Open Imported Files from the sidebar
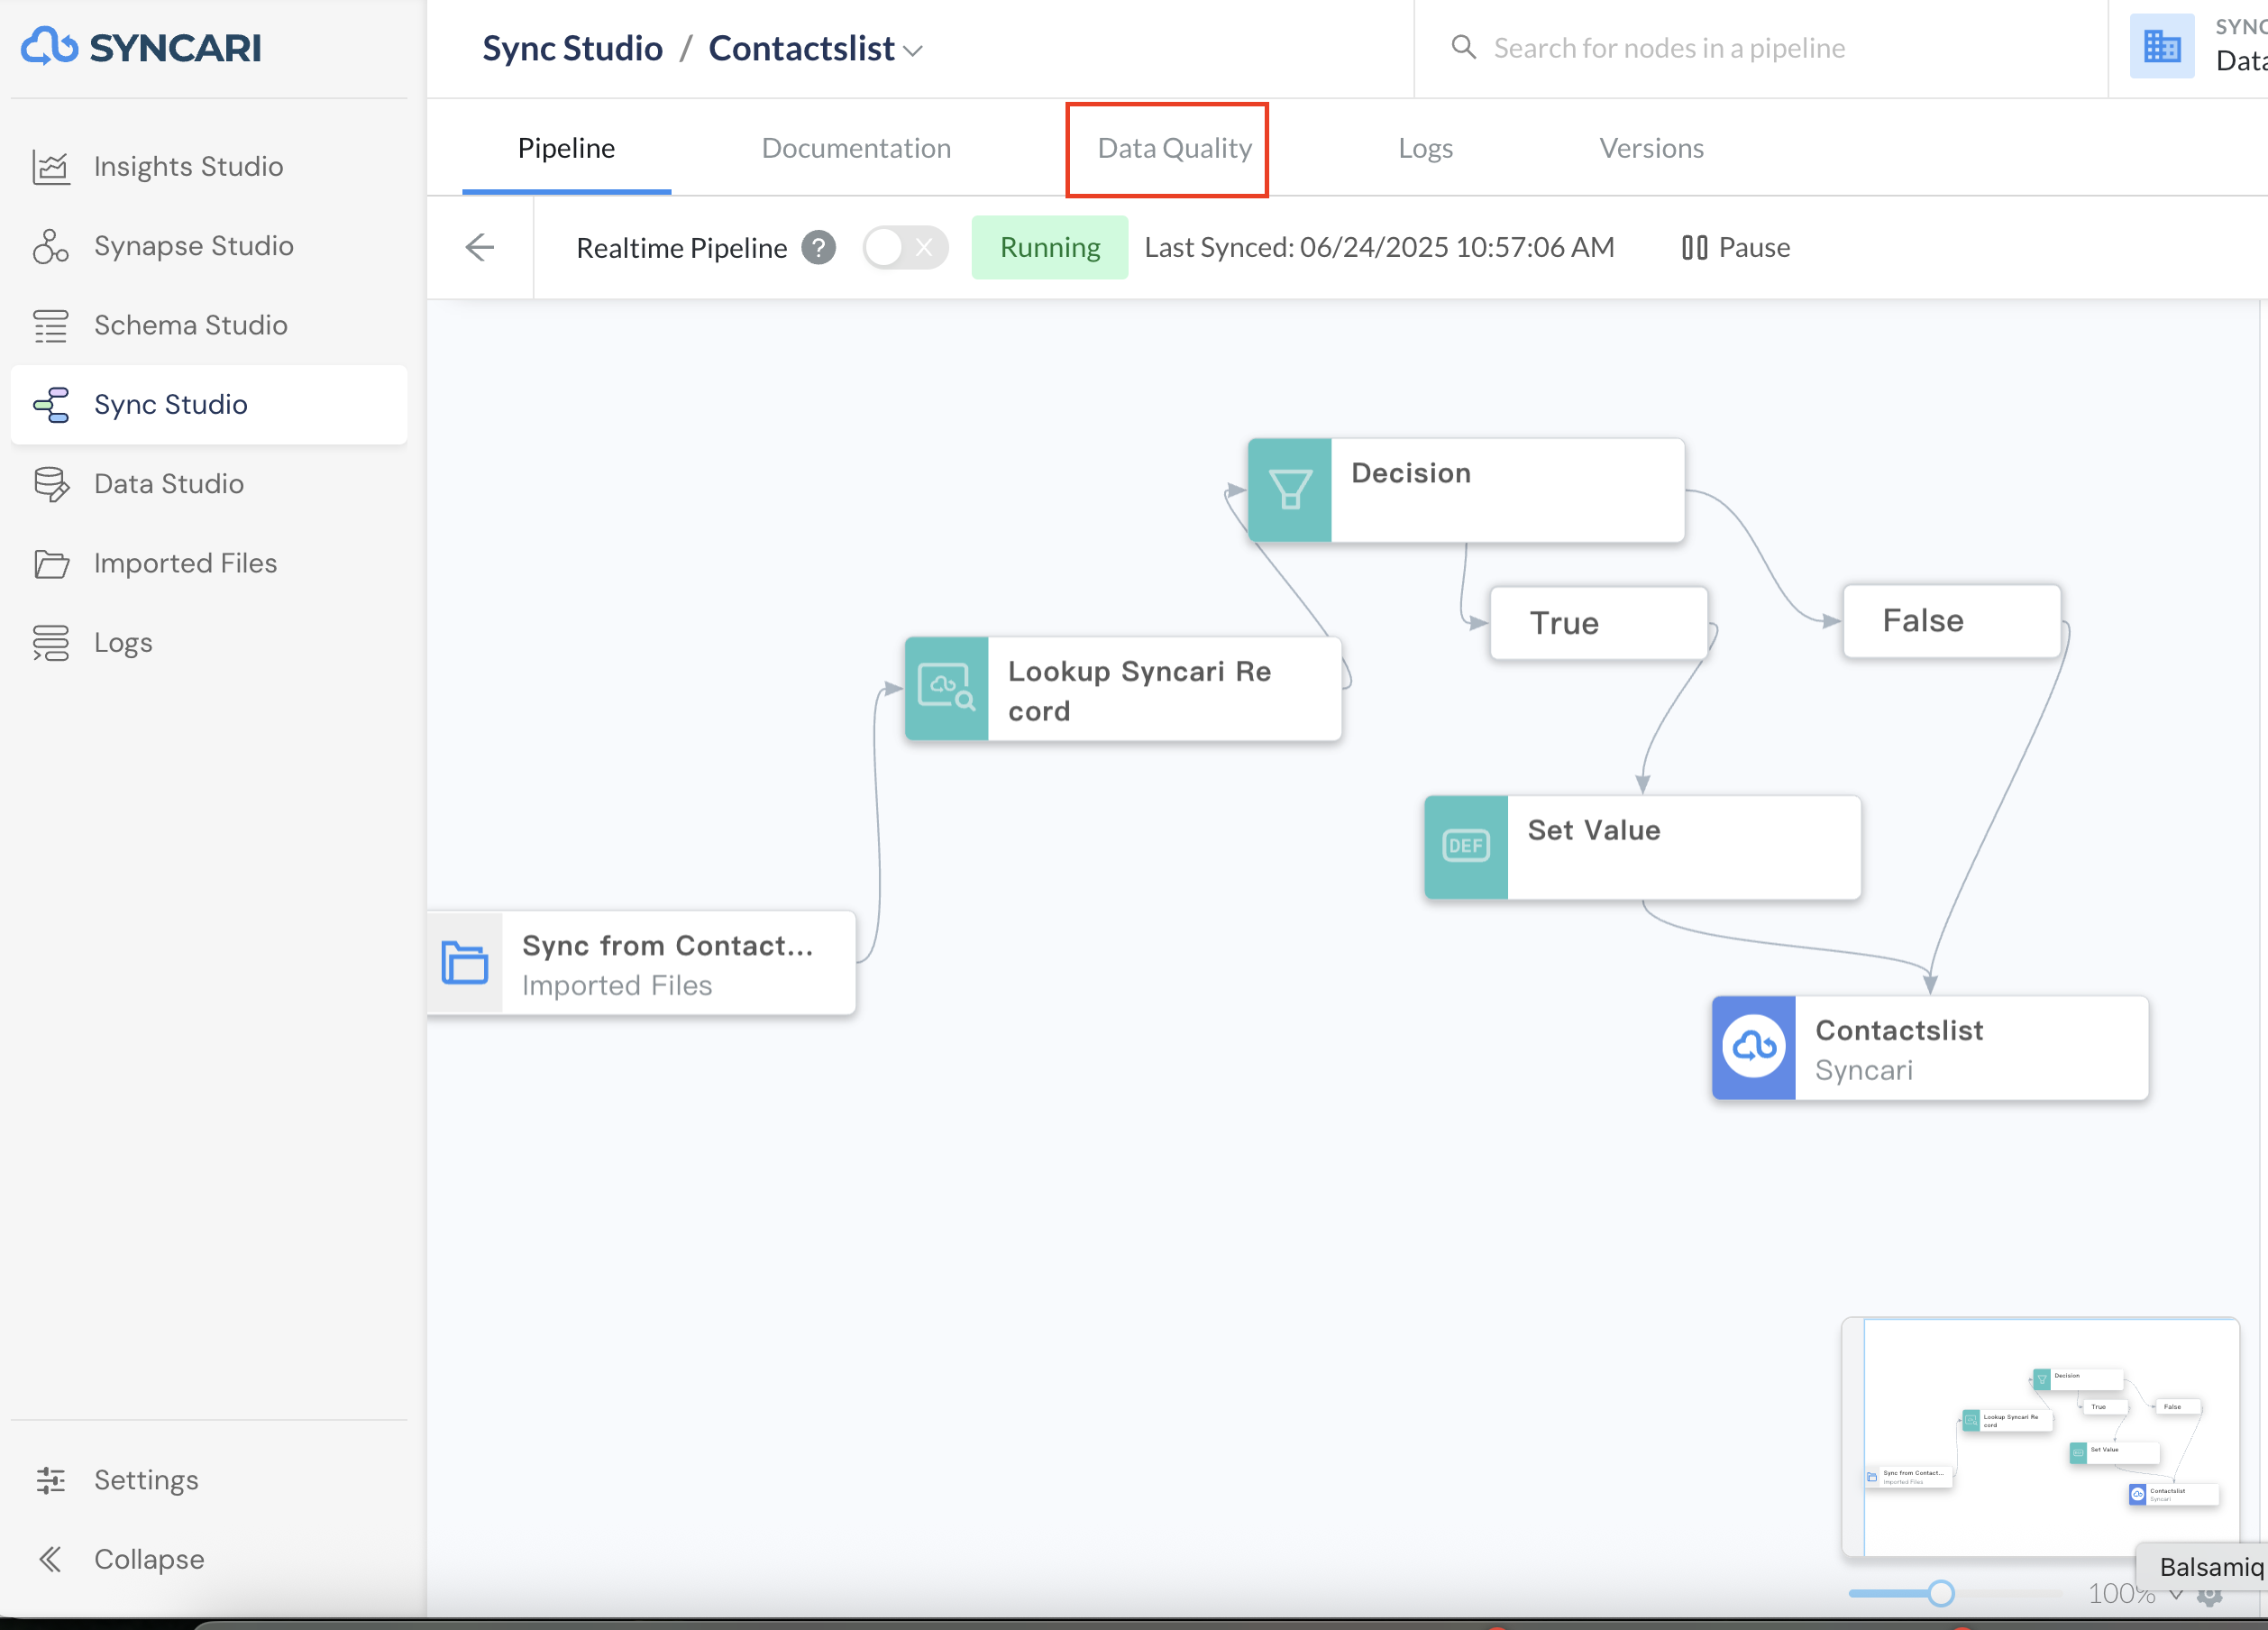Viewport: 2268px width, 1630px height. click(208, 563)
